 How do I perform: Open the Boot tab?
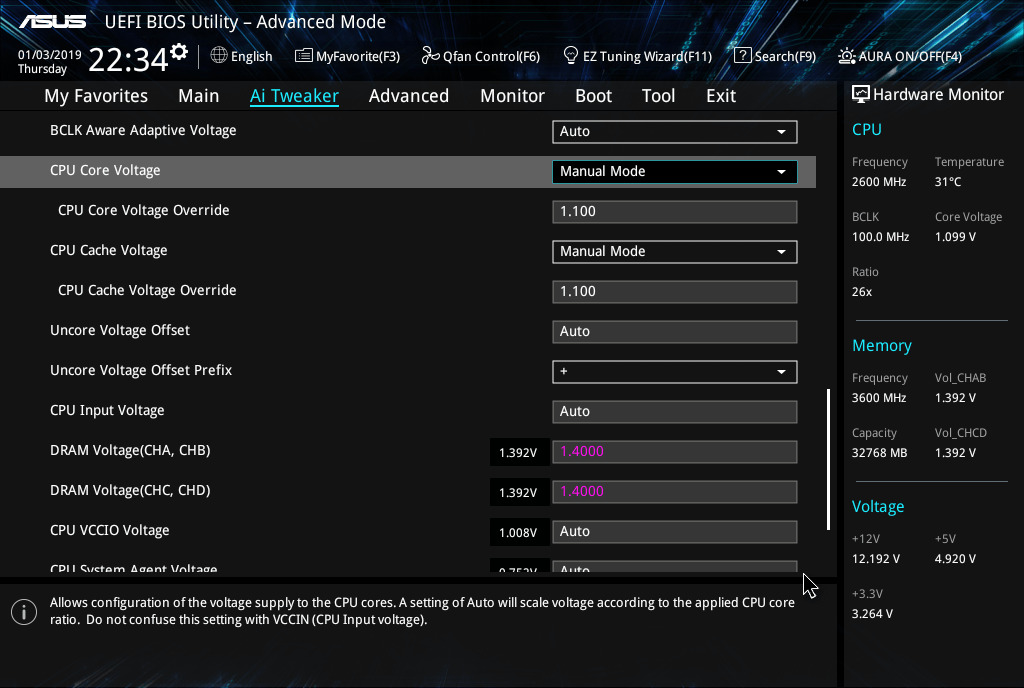[x=594, y=96]
